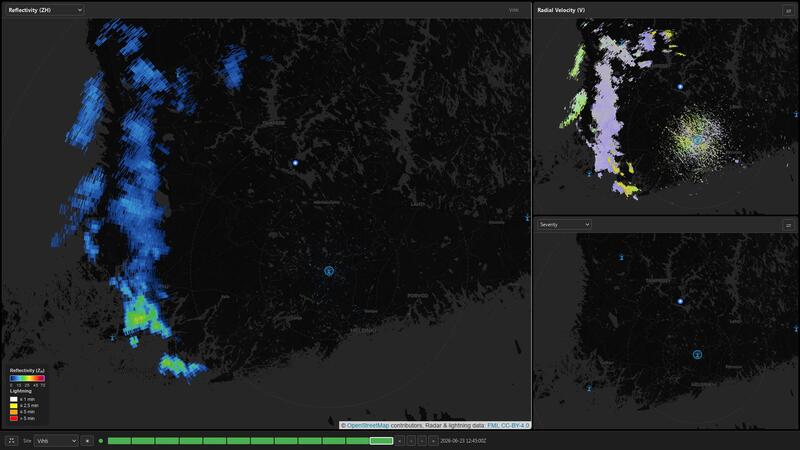Click the yellow lightning ≤ 2.5 min swatch

[x=14, y=406]
